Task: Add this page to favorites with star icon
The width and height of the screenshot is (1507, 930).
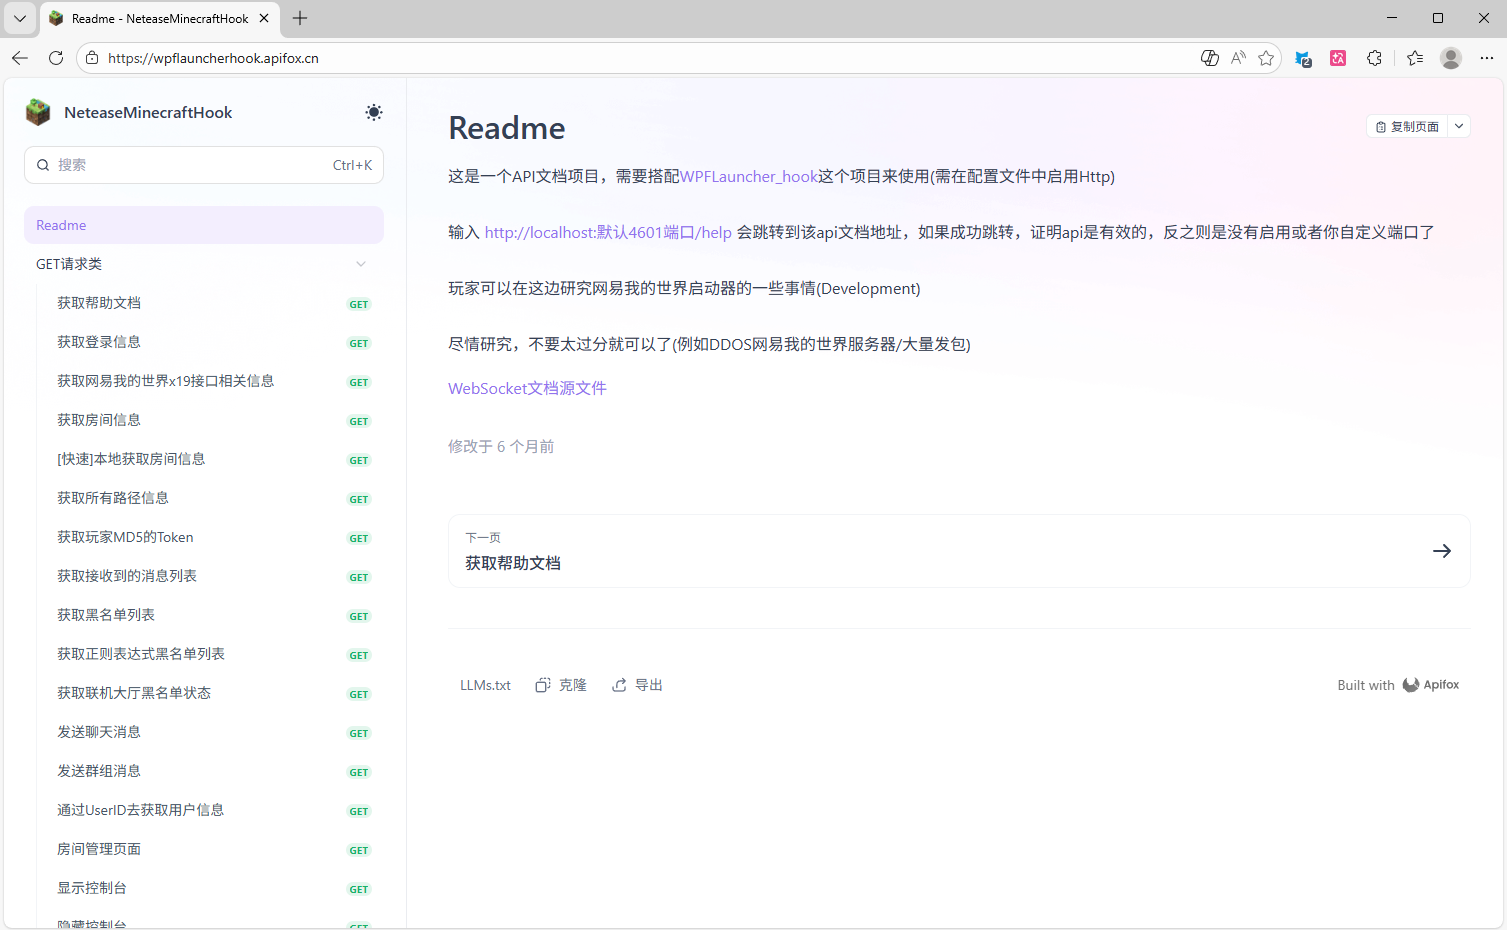Action: (1266, 58)
